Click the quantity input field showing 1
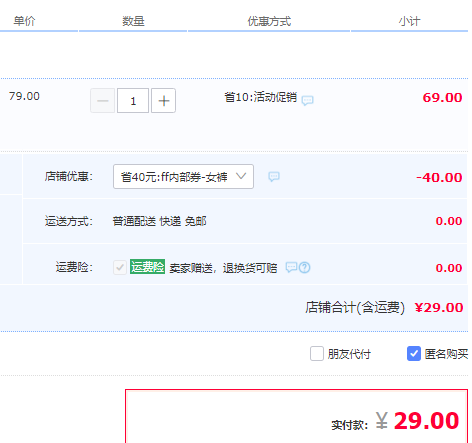 [x=133, y=101]
